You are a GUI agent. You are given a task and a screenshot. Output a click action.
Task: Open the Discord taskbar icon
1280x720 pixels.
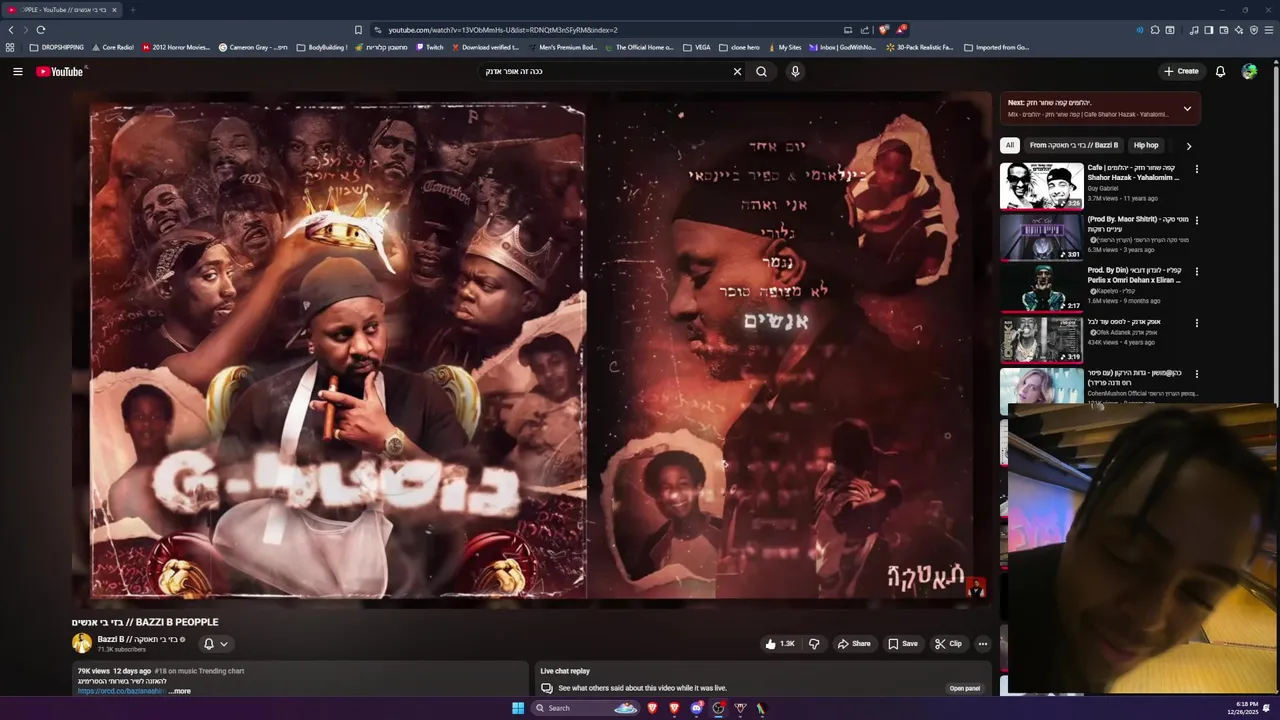[x=696, y=708]
